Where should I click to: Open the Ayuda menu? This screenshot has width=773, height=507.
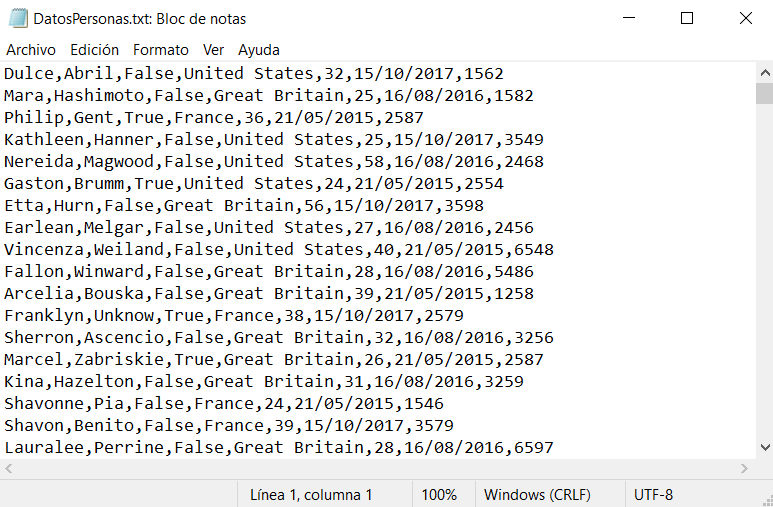tap(259, 49)
